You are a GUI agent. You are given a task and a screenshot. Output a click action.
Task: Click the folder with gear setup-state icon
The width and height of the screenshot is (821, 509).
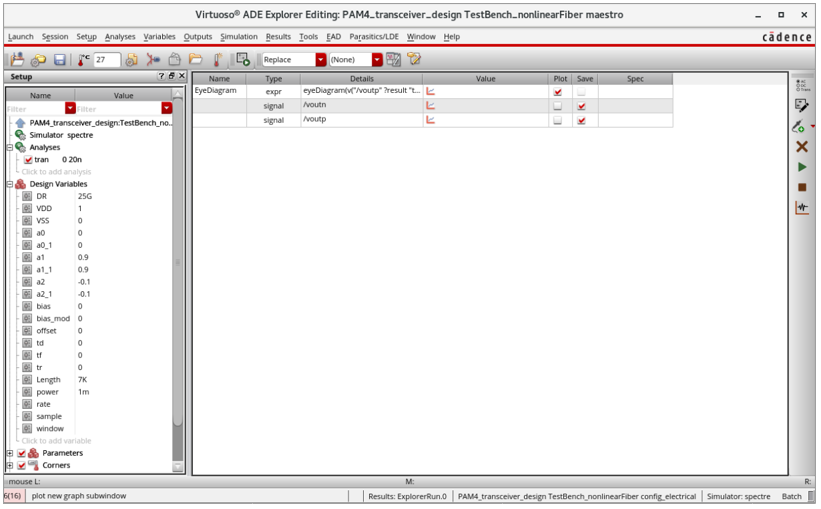[x=38, y=60]
